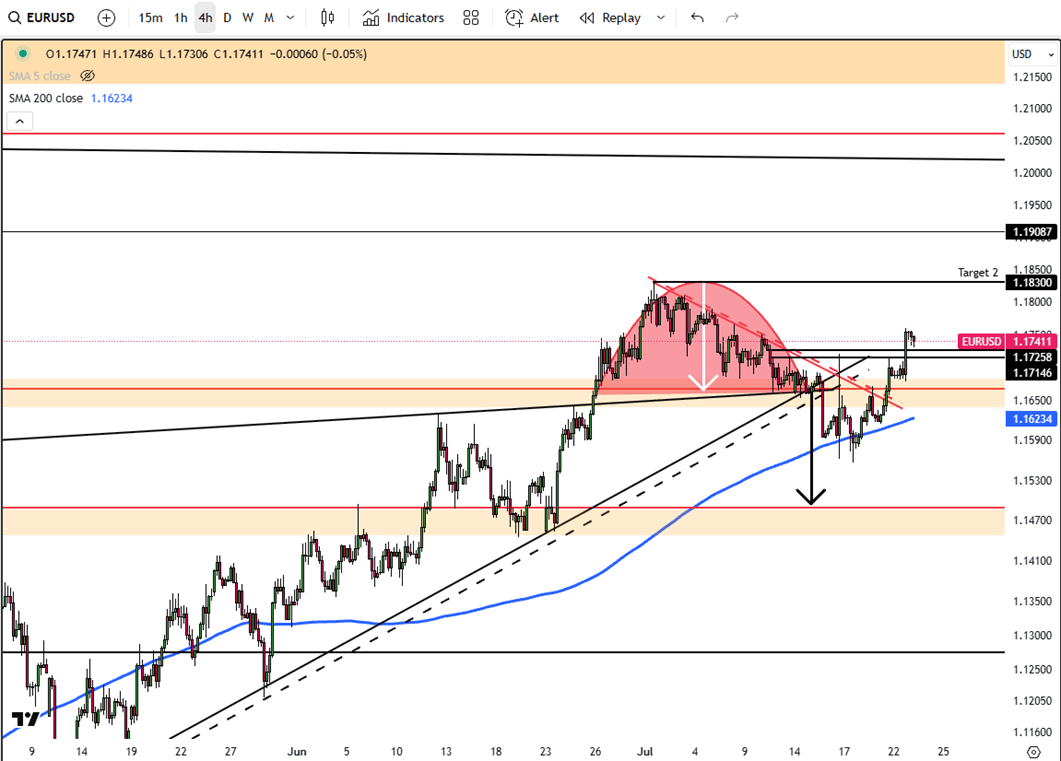Open the candlestick chart type selector
This screenshot has height=761, width=1061.
[327, 18]
